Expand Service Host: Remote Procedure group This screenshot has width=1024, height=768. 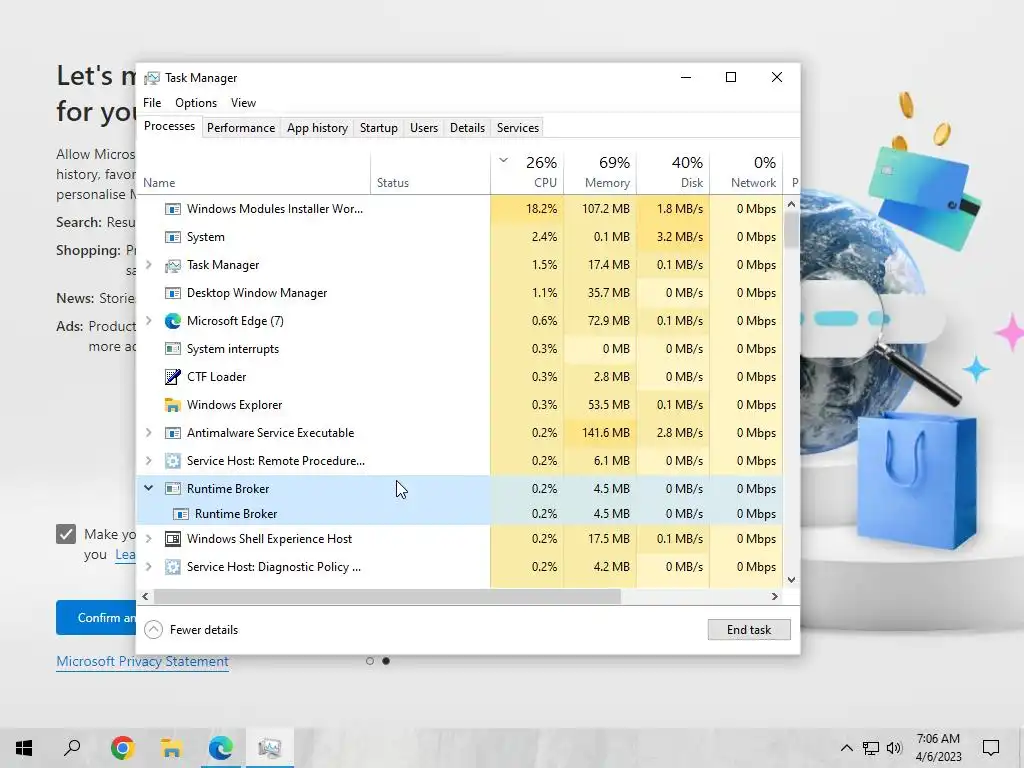click(x=149, y=460)
